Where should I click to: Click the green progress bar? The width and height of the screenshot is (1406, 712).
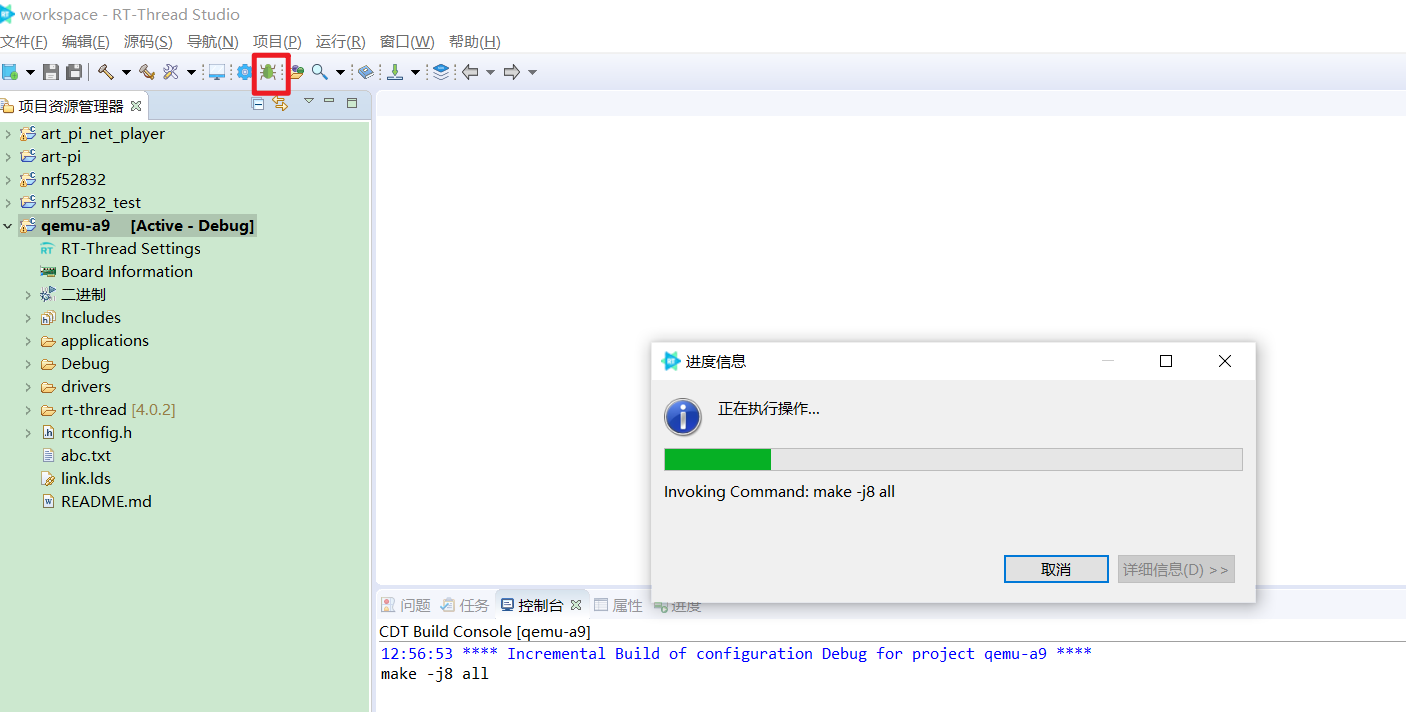pyautogui.click(x=717, y=459)
